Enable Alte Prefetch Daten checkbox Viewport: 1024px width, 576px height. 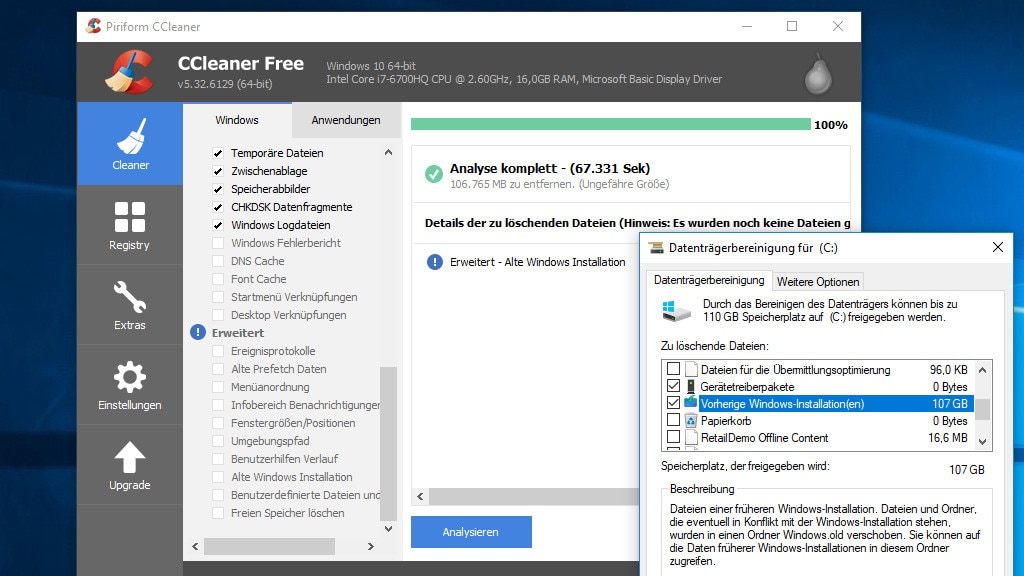(218, 369)
